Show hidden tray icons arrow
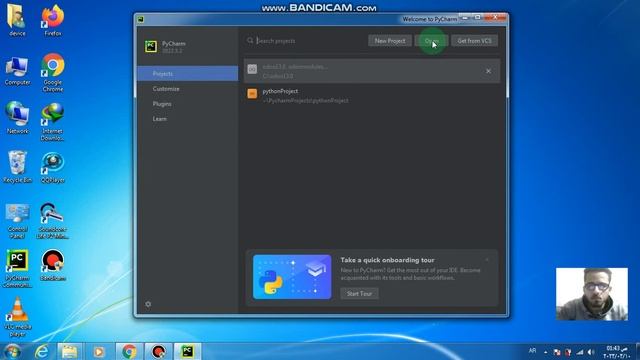Viewport: 640px width, 360px height. coord(546,352)
